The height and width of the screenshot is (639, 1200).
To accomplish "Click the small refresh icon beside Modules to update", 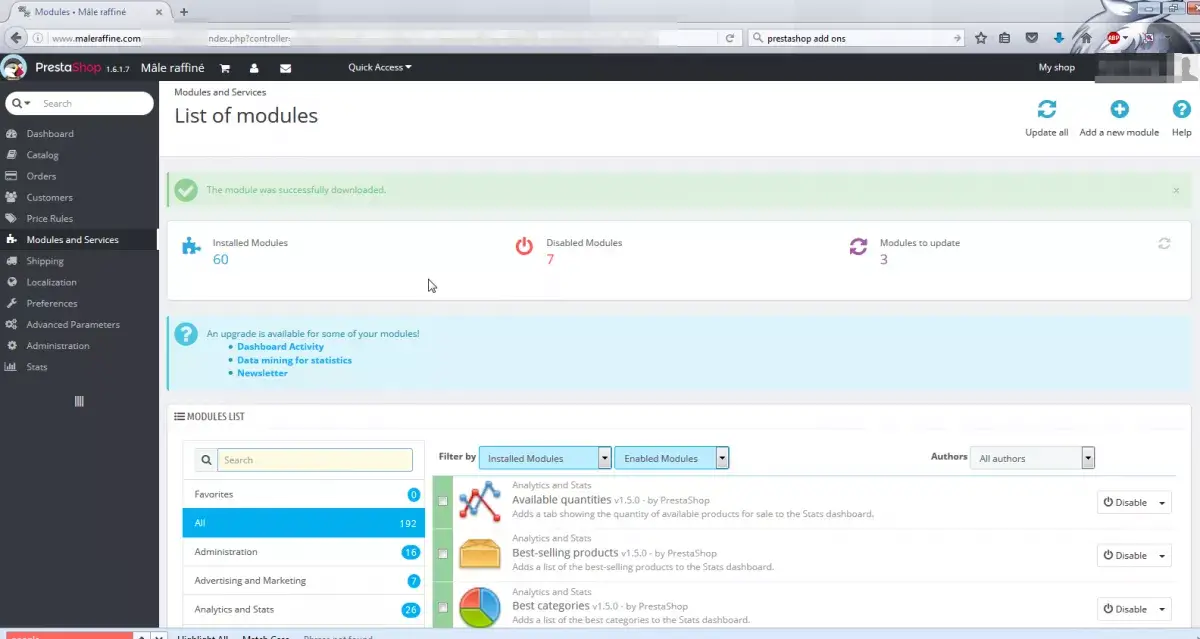I will 1164,243.
